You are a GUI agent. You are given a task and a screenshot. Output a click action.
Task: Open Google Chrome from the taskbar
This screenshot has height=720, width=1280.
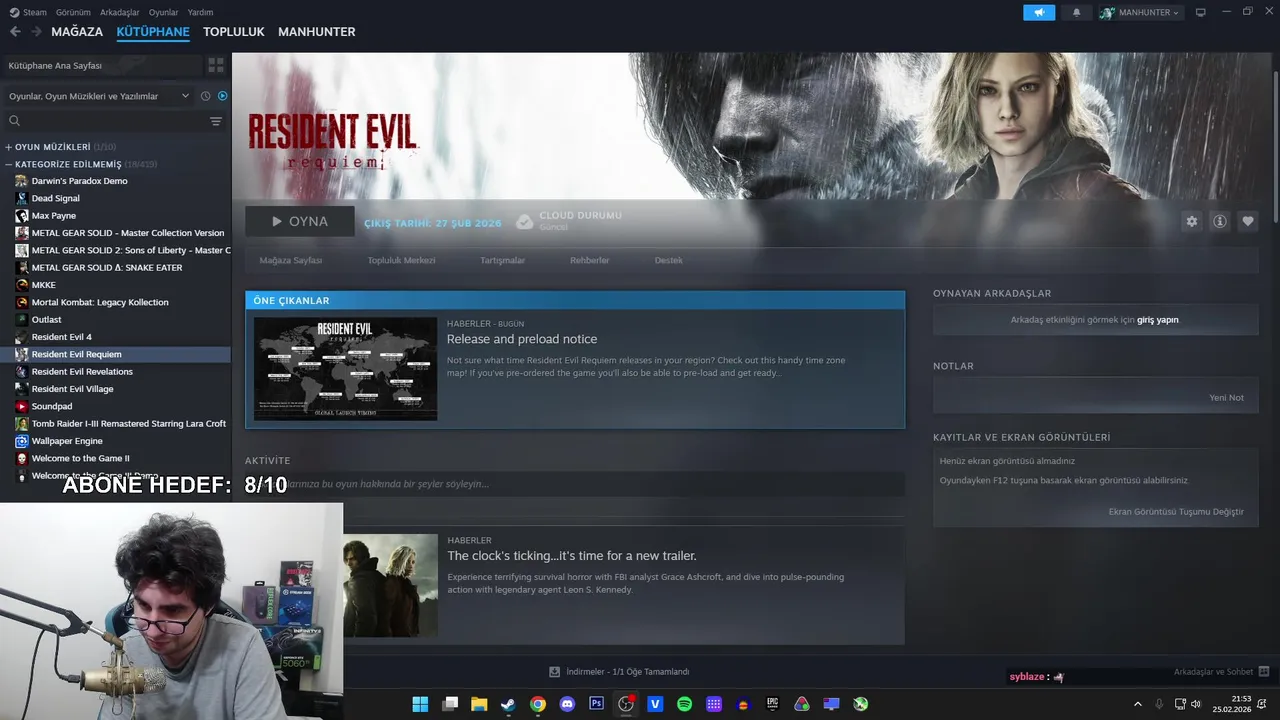538,704
